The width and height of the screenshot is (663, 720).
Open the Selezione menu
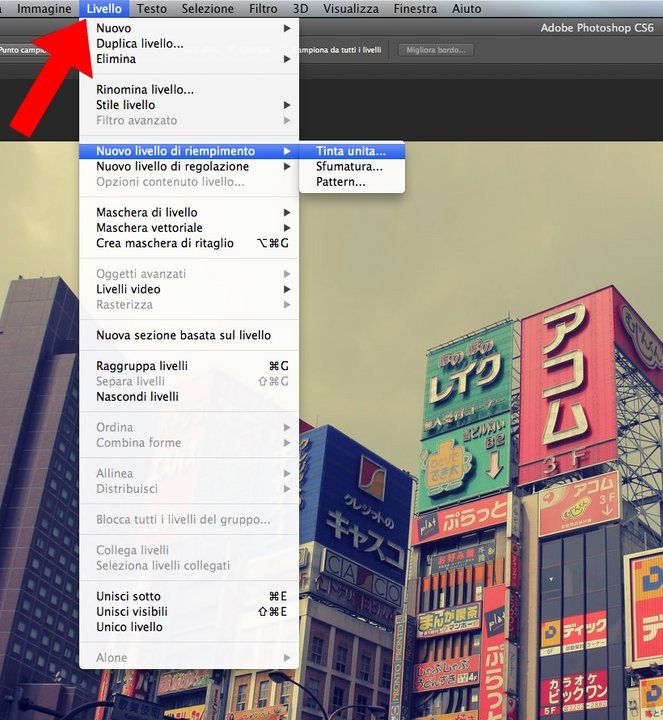pos(208,9)
